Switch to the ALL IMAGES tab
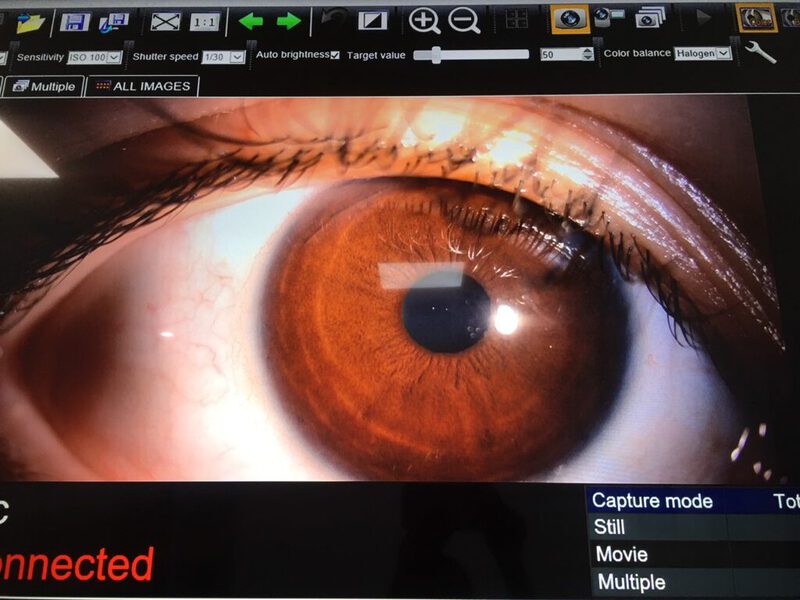The image size is (800, 600). pos(142,87)
